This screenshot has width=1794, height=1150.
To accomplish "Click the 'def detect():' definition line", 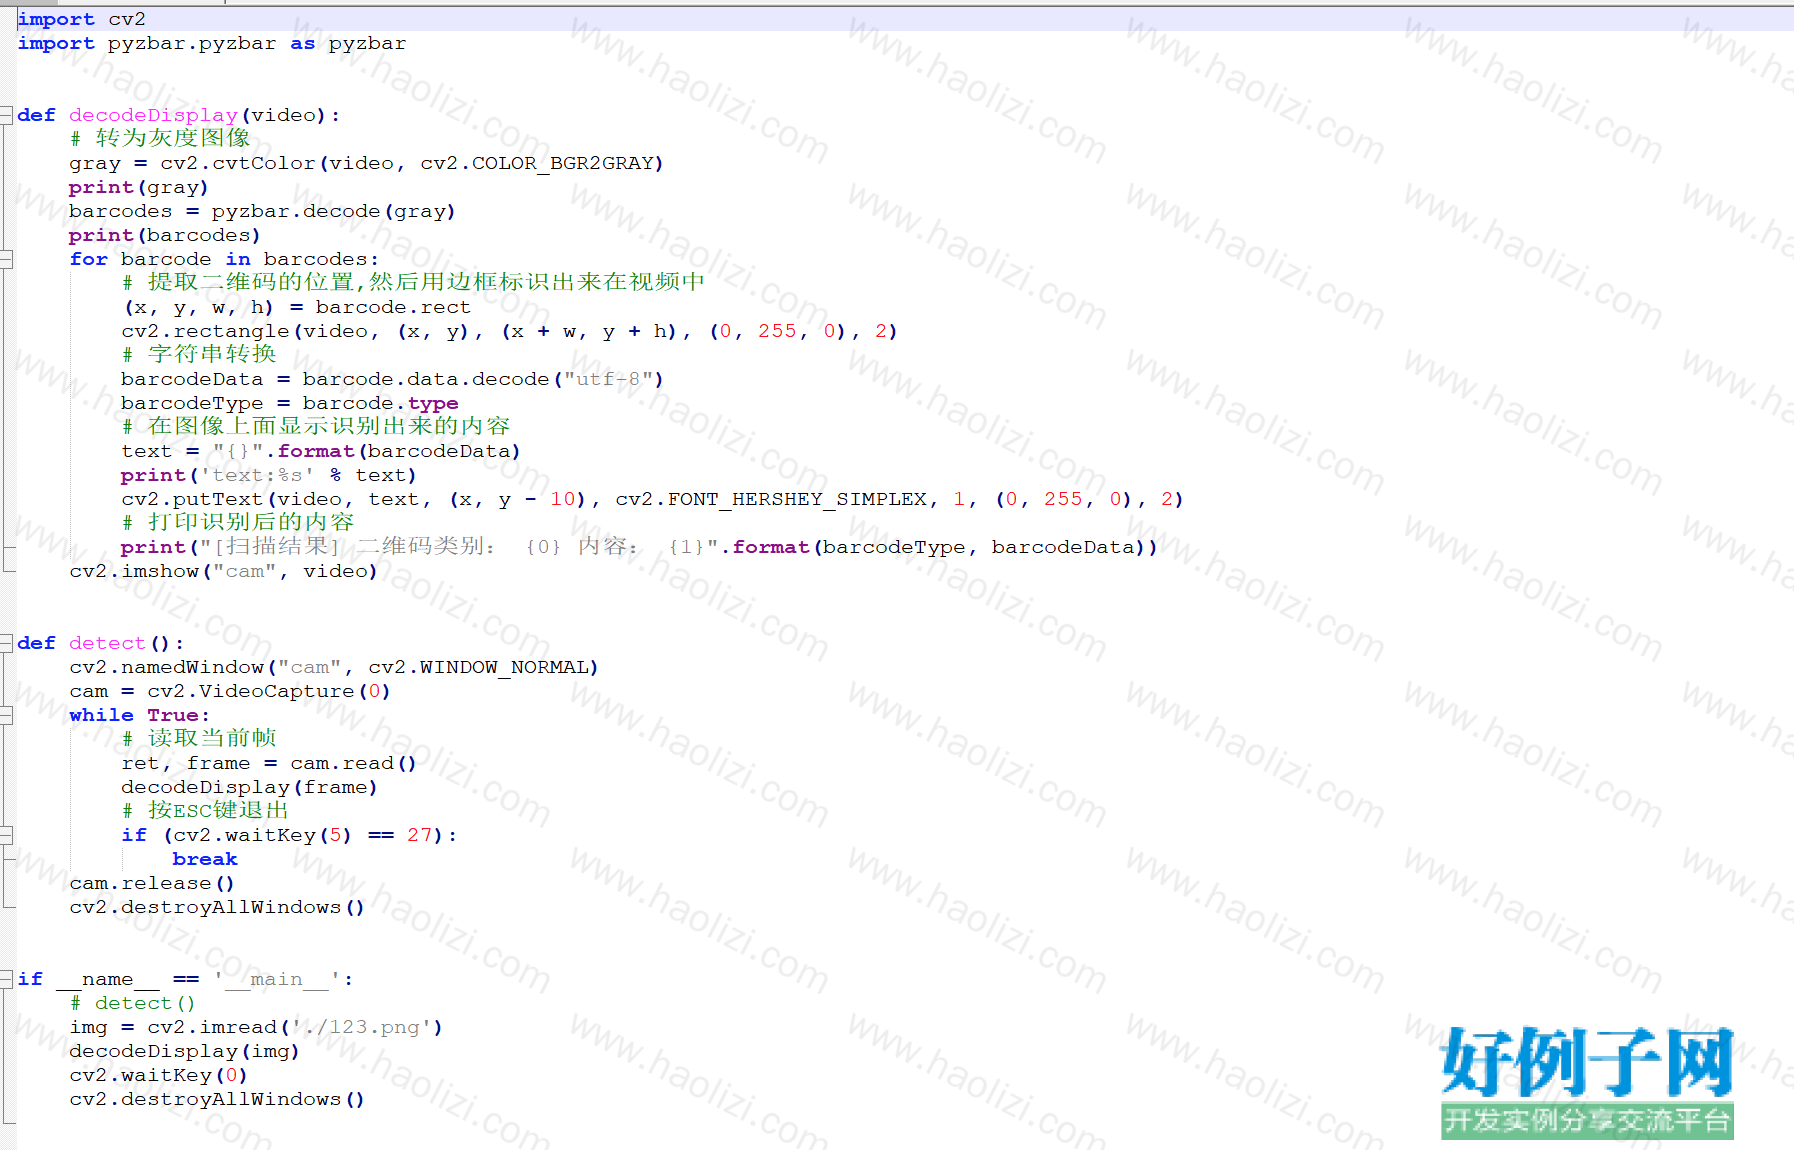I will pos(101,643).
